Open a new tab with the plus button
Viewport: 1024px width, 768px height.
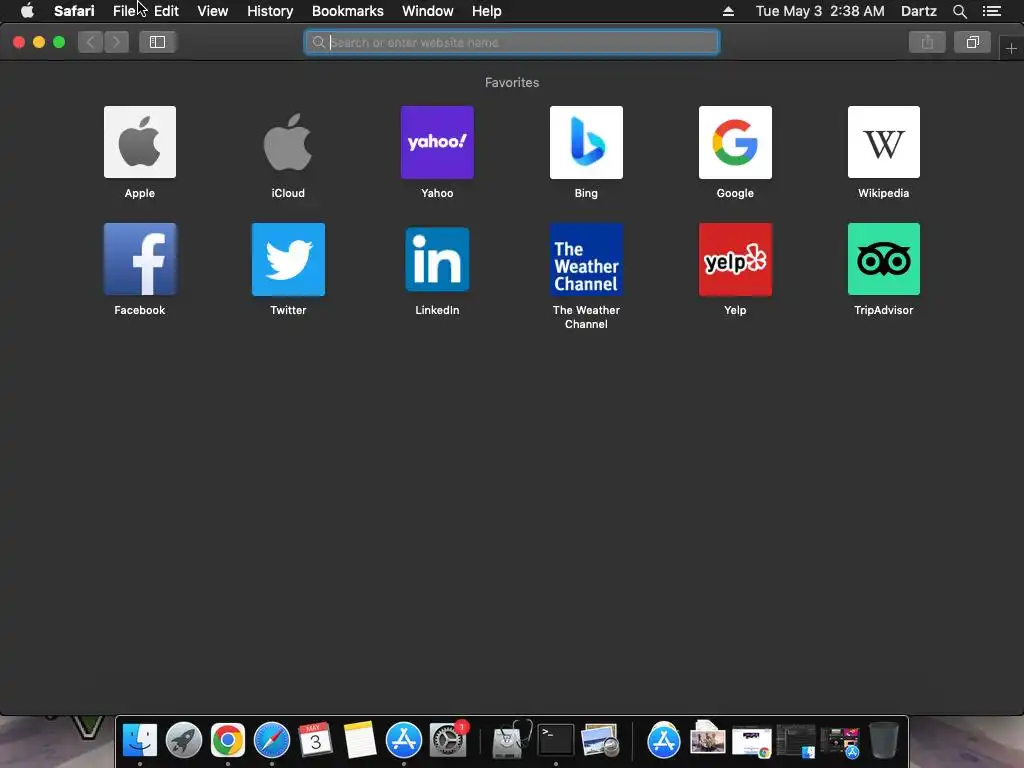[1011, 48]
